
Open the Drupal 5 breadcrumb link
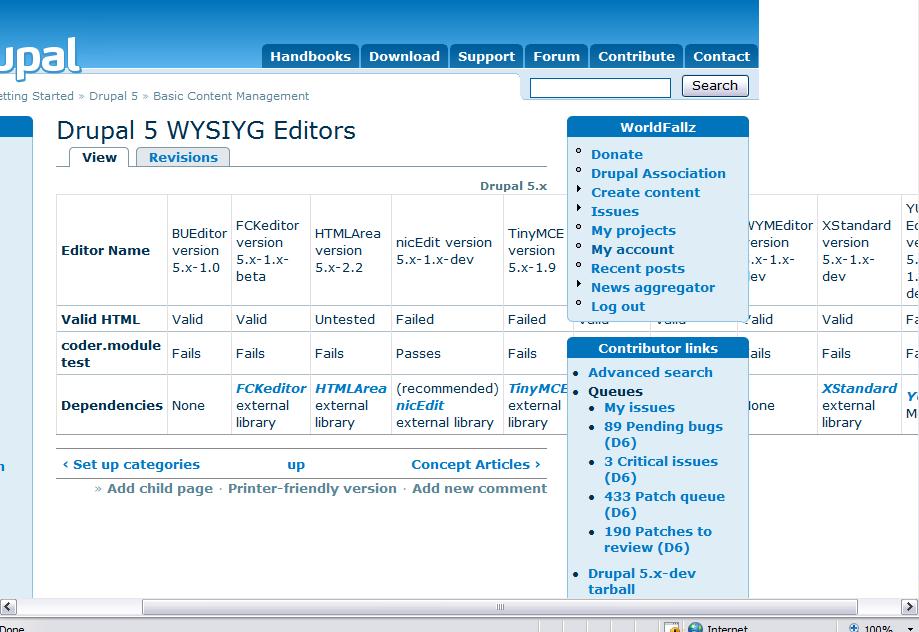pyautogui.click(x=113, y=96)
